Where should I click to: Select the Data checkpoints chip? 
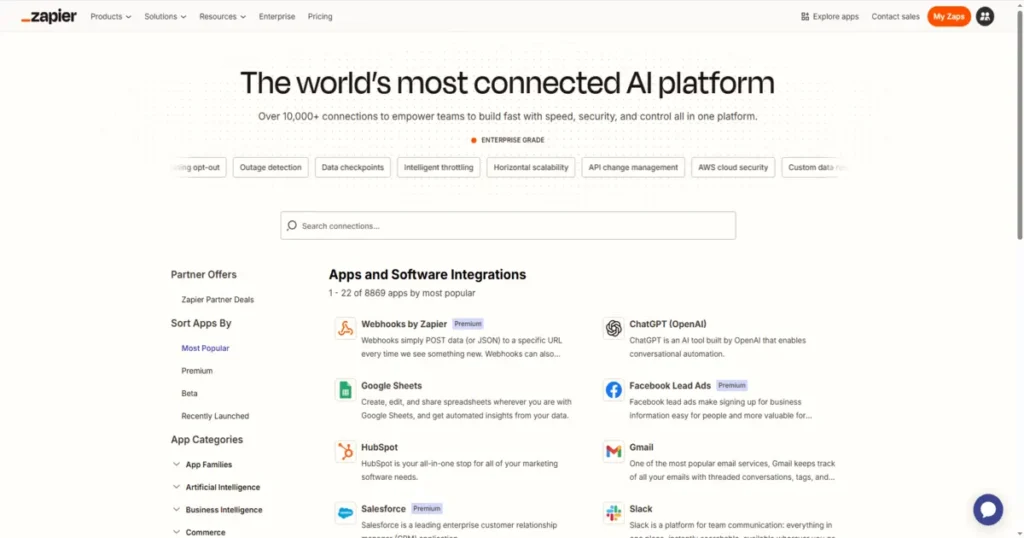pyautogui.click(x=353, y=167)
